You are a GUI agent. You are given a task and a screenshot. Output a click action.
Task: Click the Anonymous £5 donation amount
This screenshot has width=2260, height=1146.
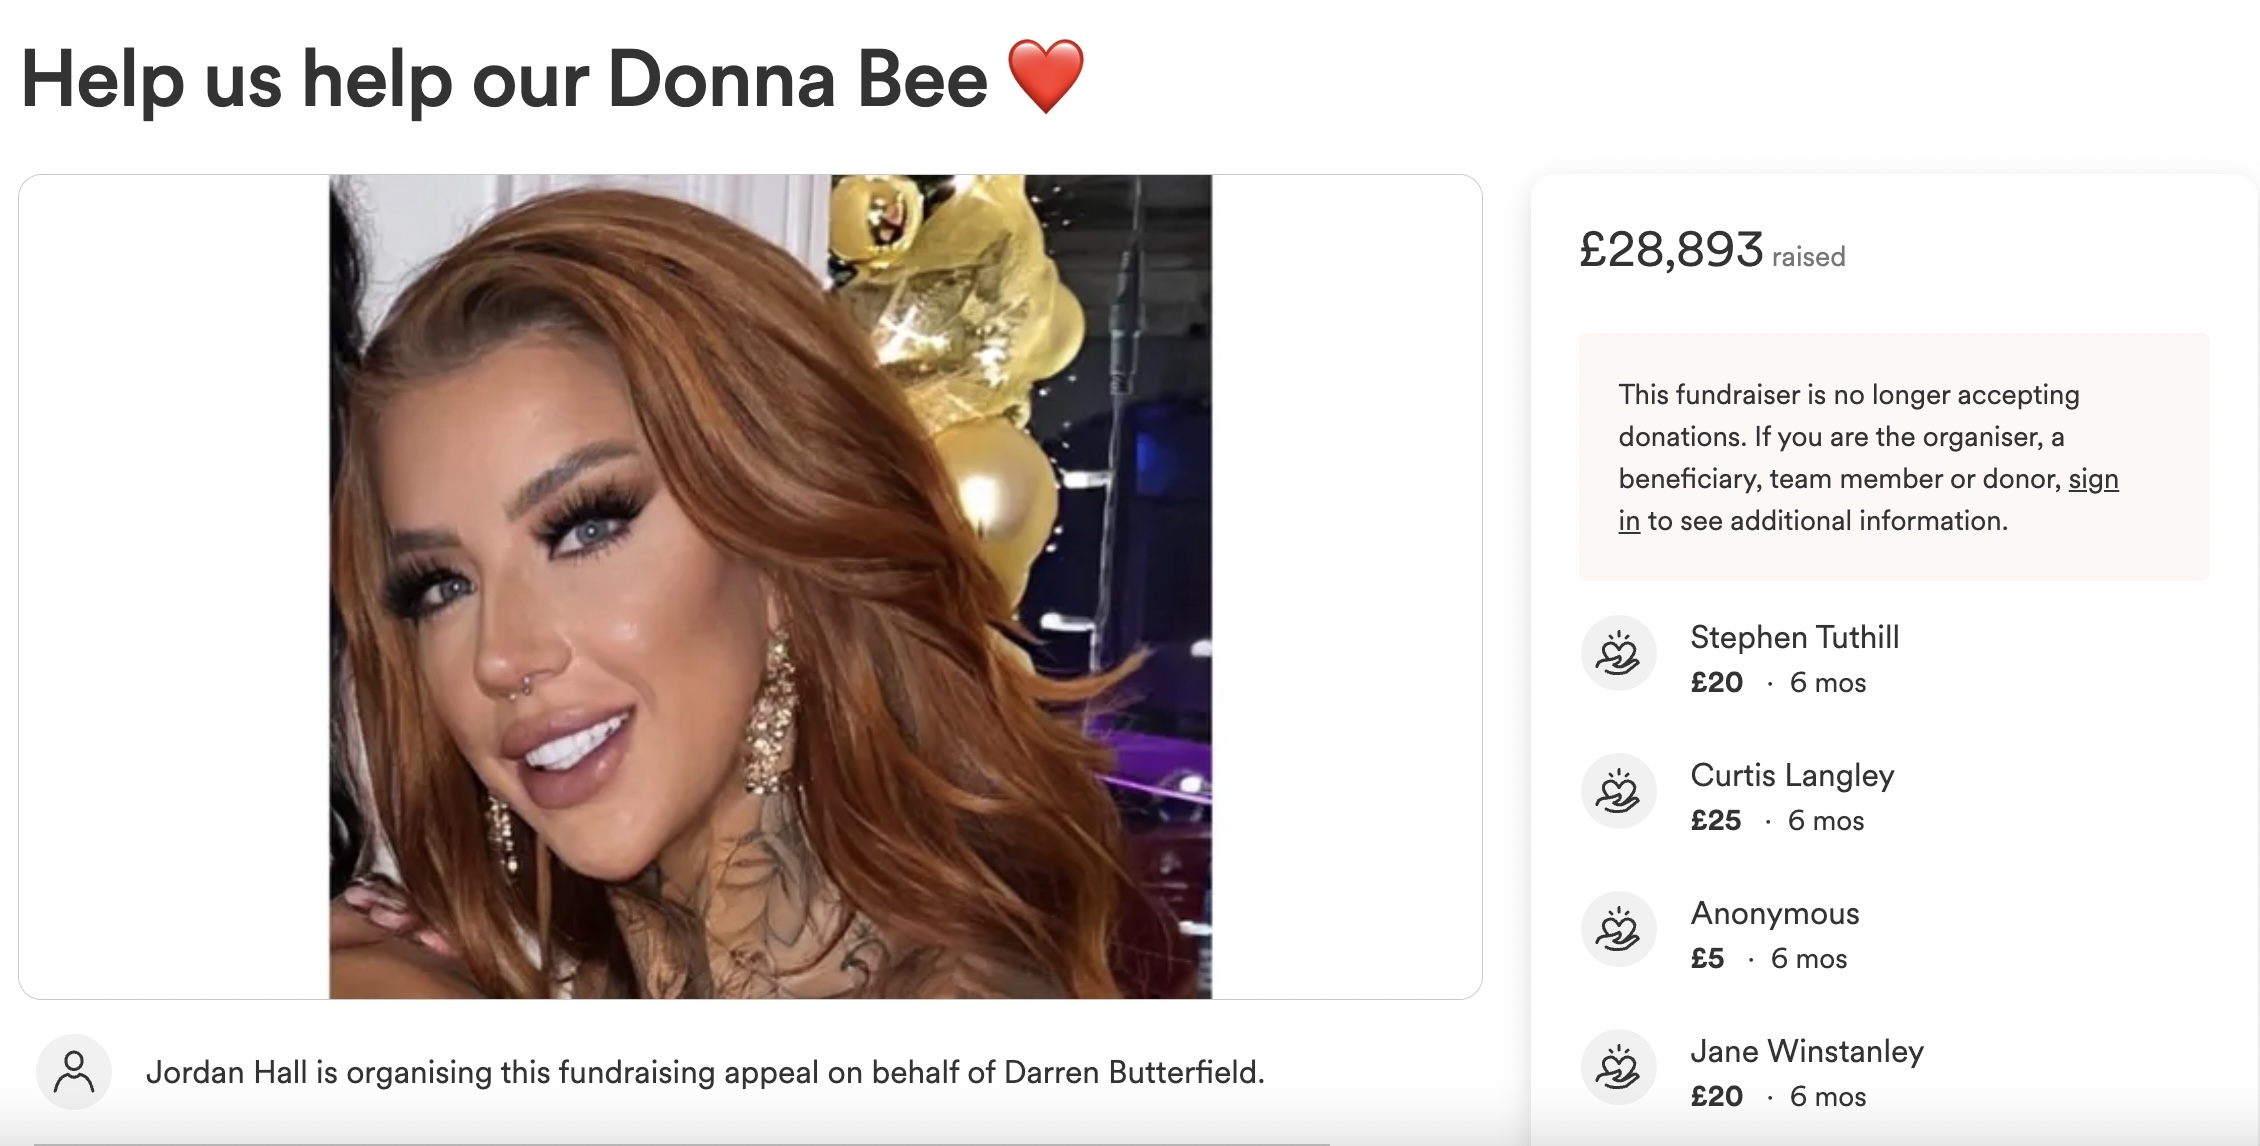click(1707, 958)
